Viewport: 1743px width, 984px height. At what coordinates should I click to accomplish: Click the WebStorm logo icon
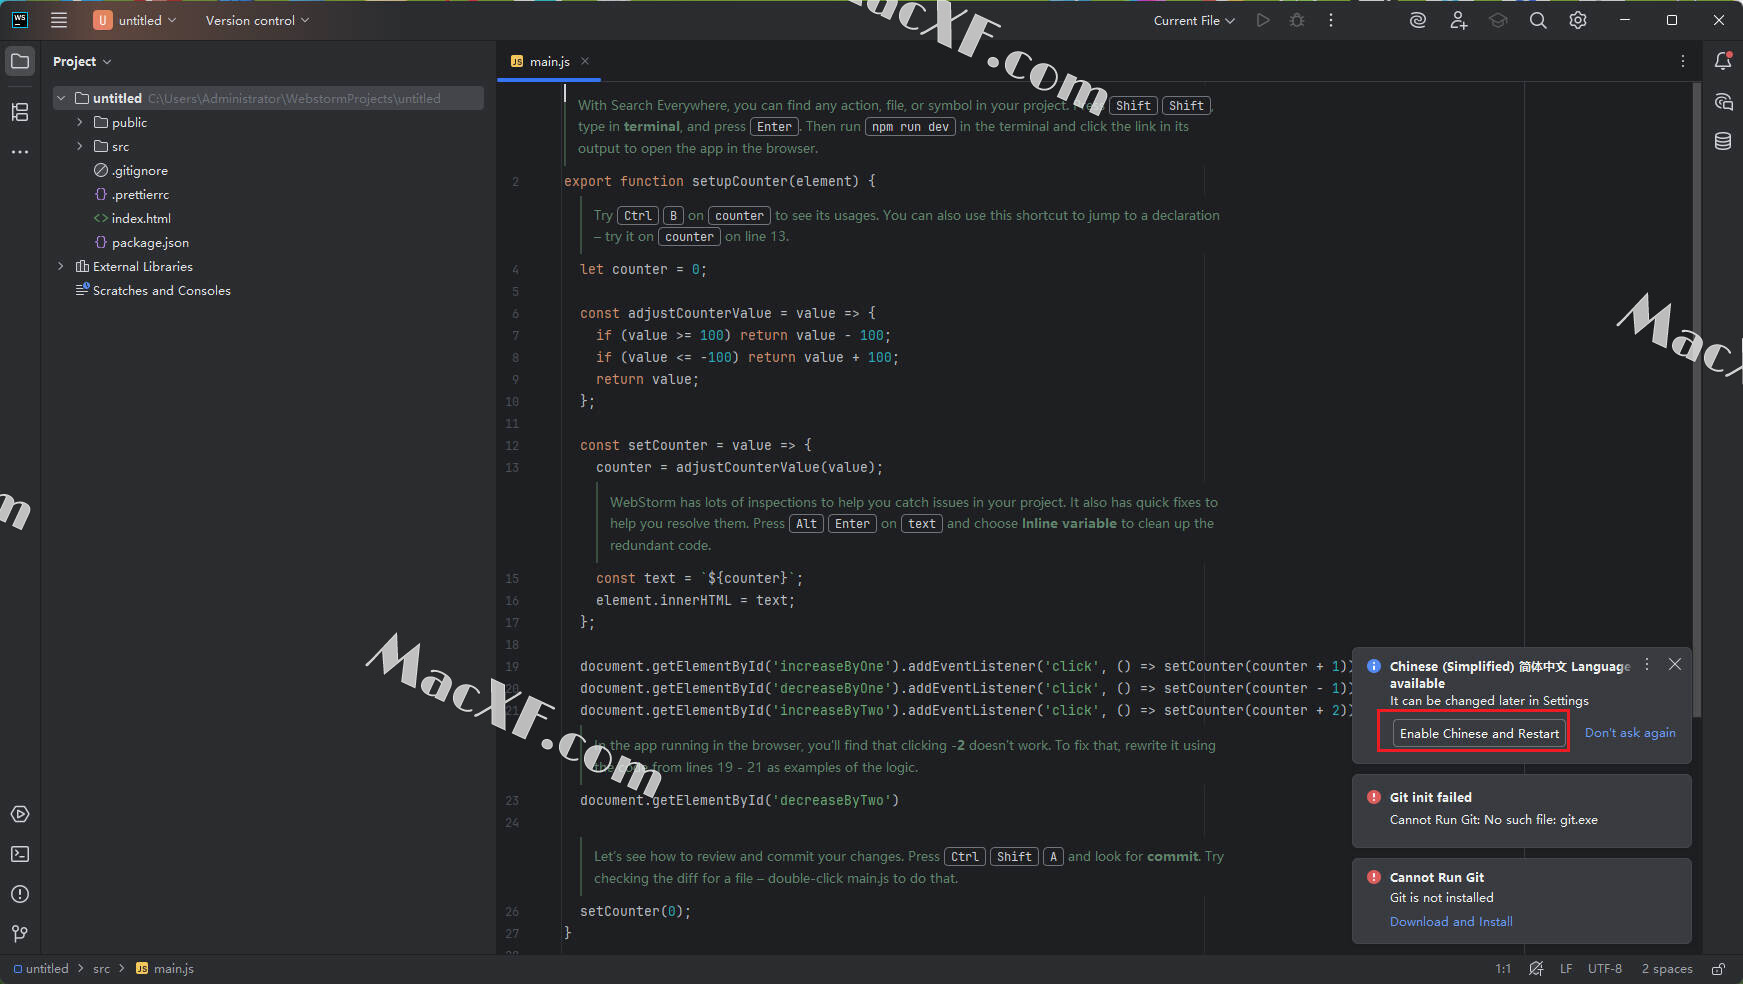tap(20, 20)
